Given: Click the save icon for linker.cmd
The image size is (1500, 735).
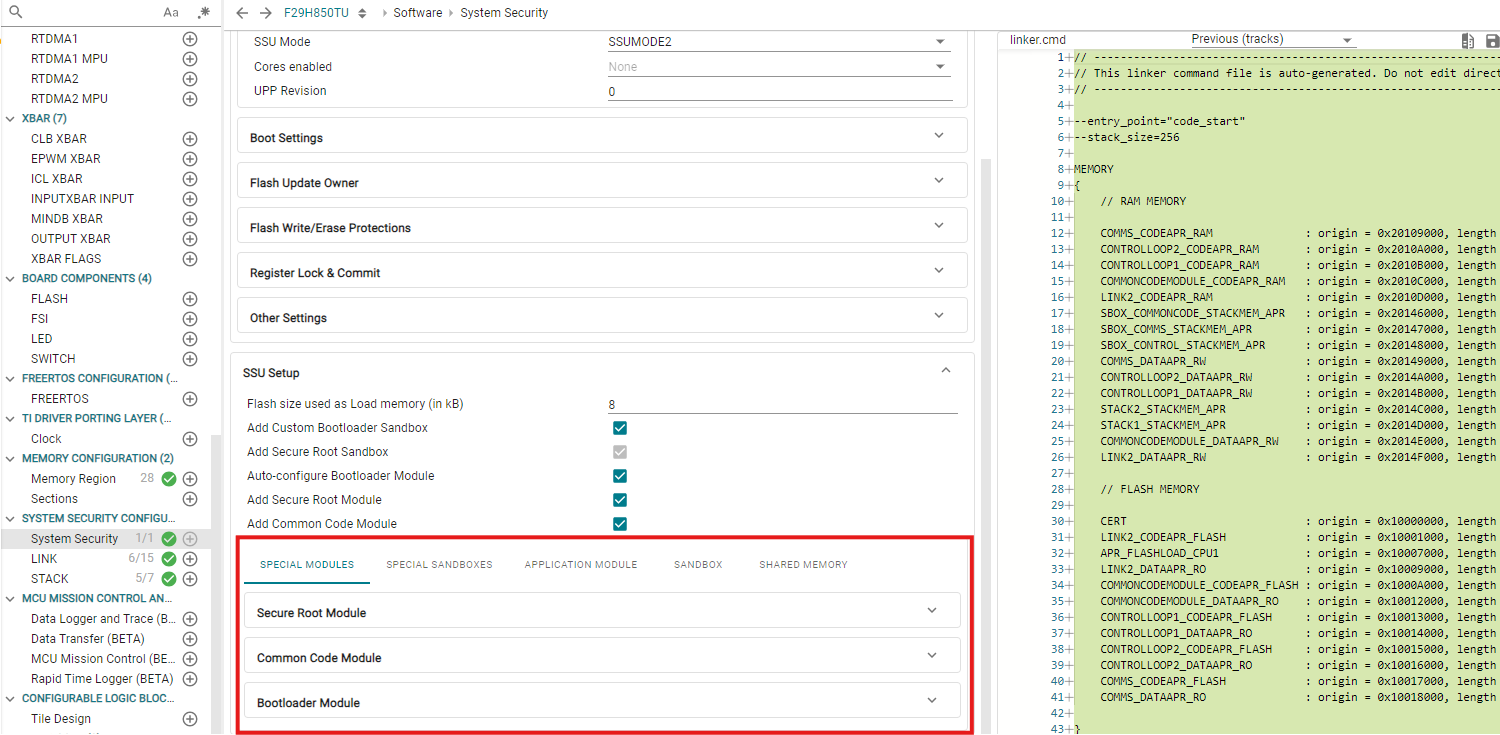Looking at the screenshot, I should pos(1492,41).
